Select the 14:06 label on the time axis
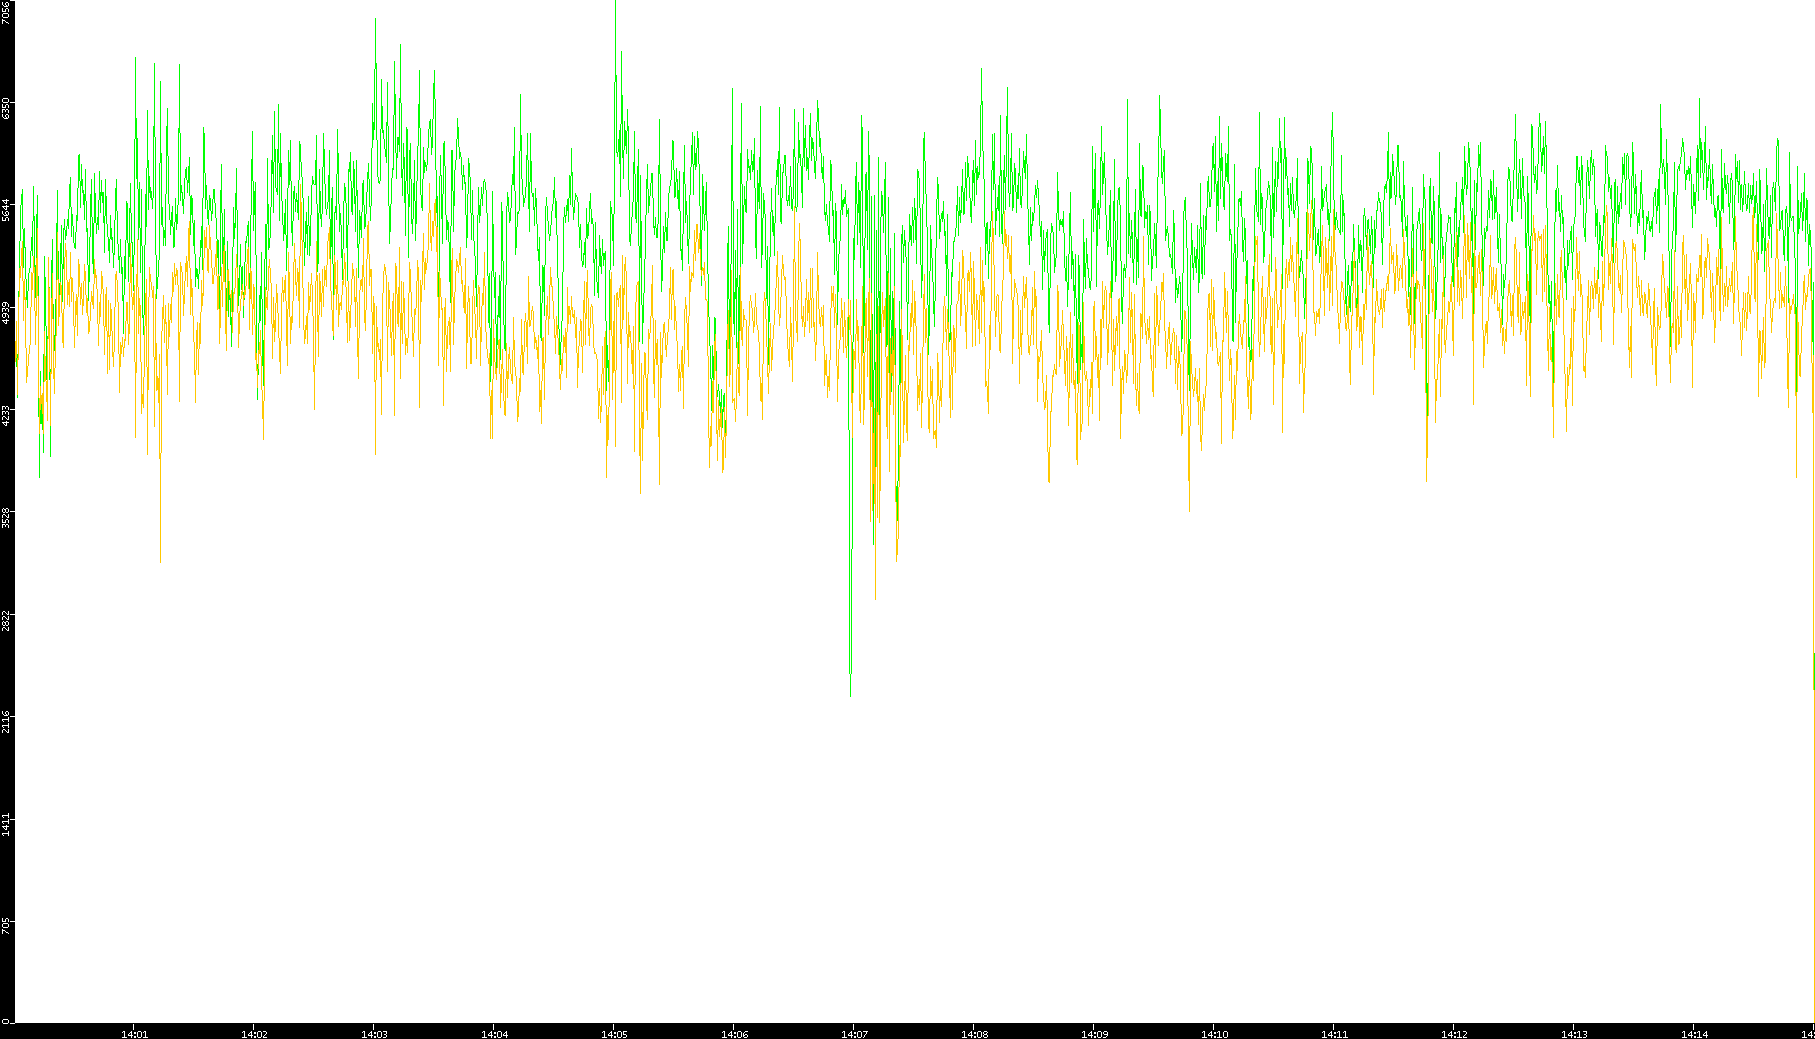This screenshot has width=1815, height=1039. (x=735, y=1033)
